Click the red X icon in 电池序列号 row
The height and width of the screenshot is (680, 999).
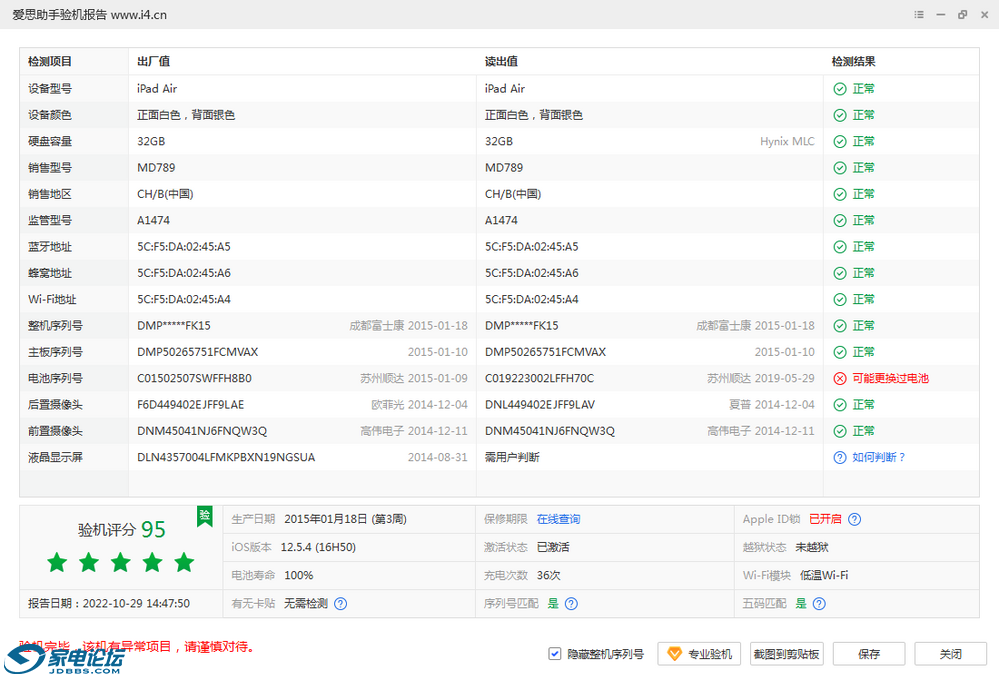[x=840, y=379]
